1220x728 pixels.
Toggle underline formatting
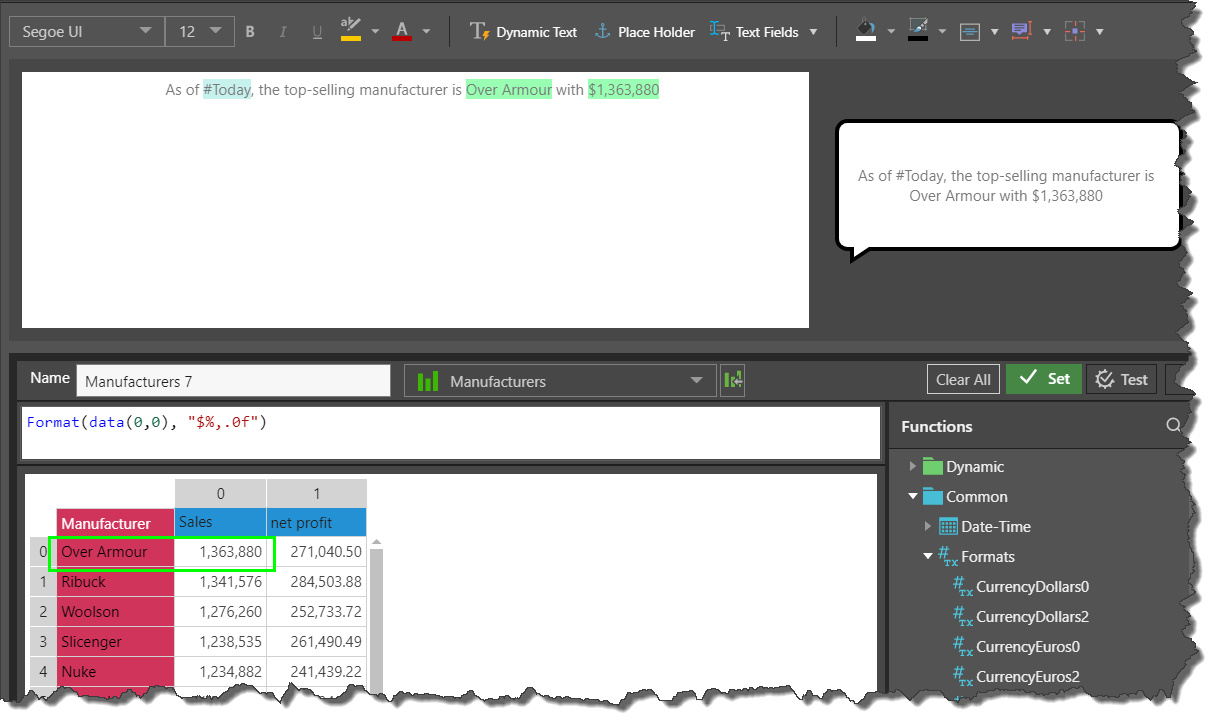317,32
